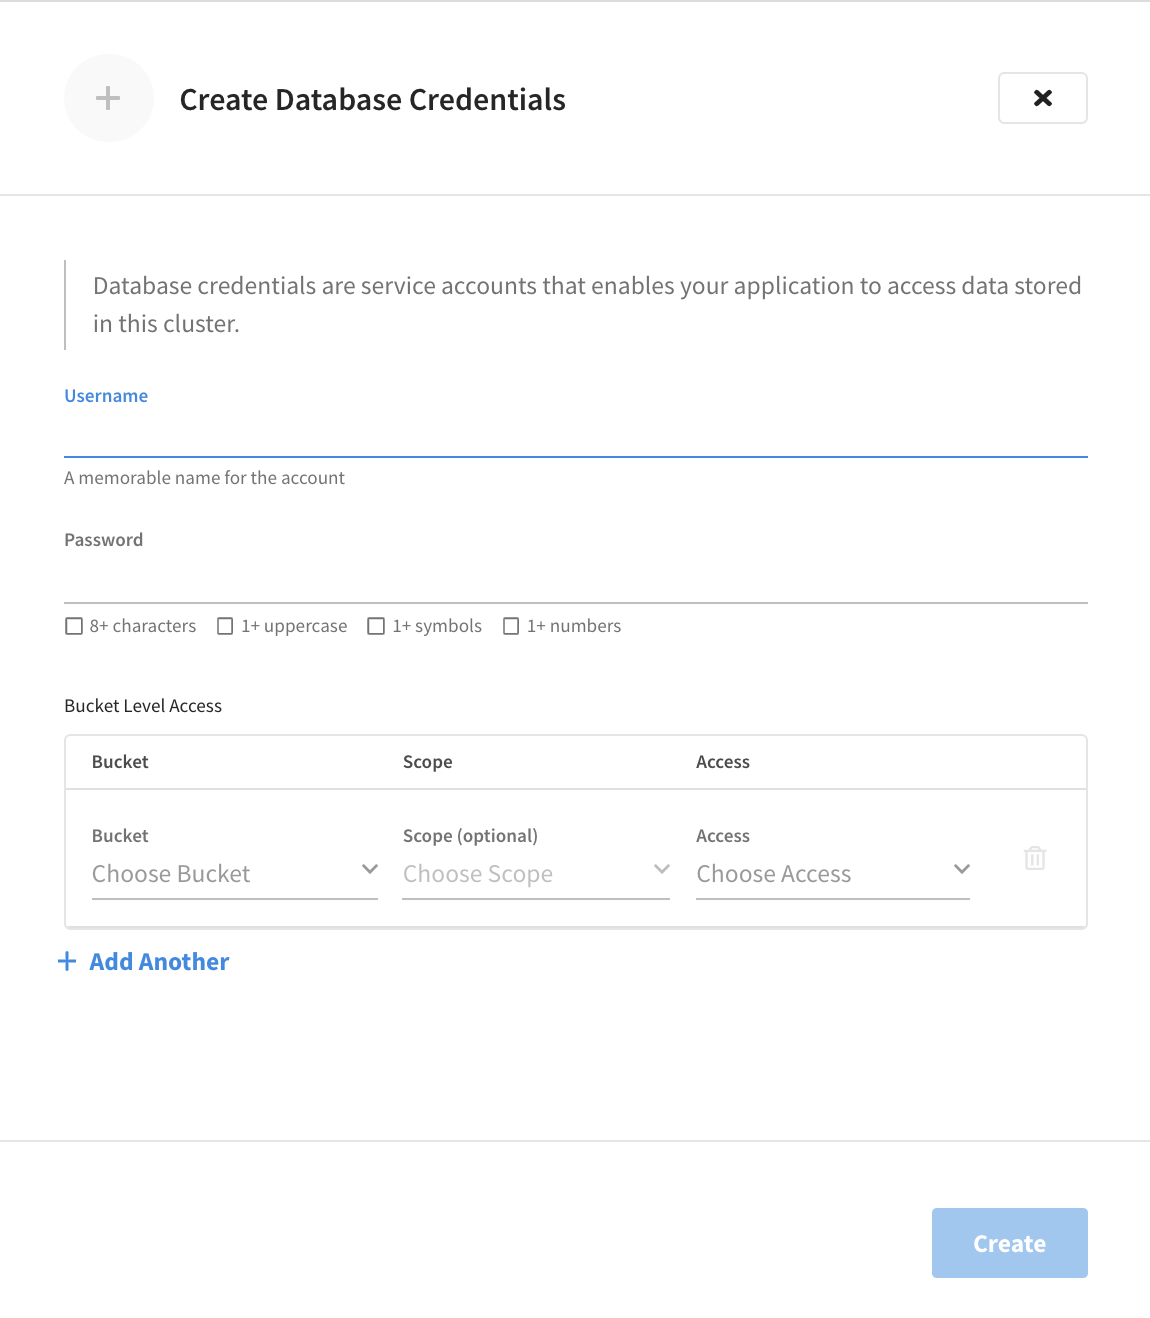Open the Choose Scope dropdown arrow

[x=661, y=870]
